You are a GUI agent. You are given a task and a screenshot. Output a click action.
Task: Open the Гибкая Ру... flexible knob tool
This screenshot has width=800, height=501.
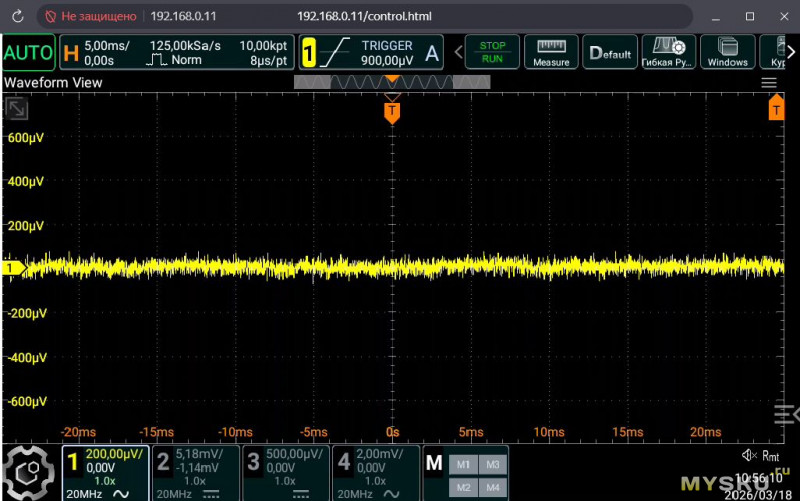(668, 53)
